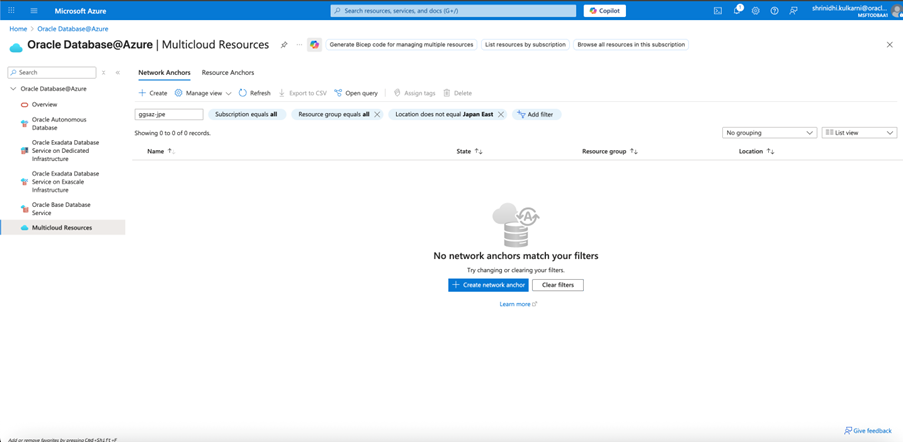Click the Microsoft Azure logo text

click(80, 11)
